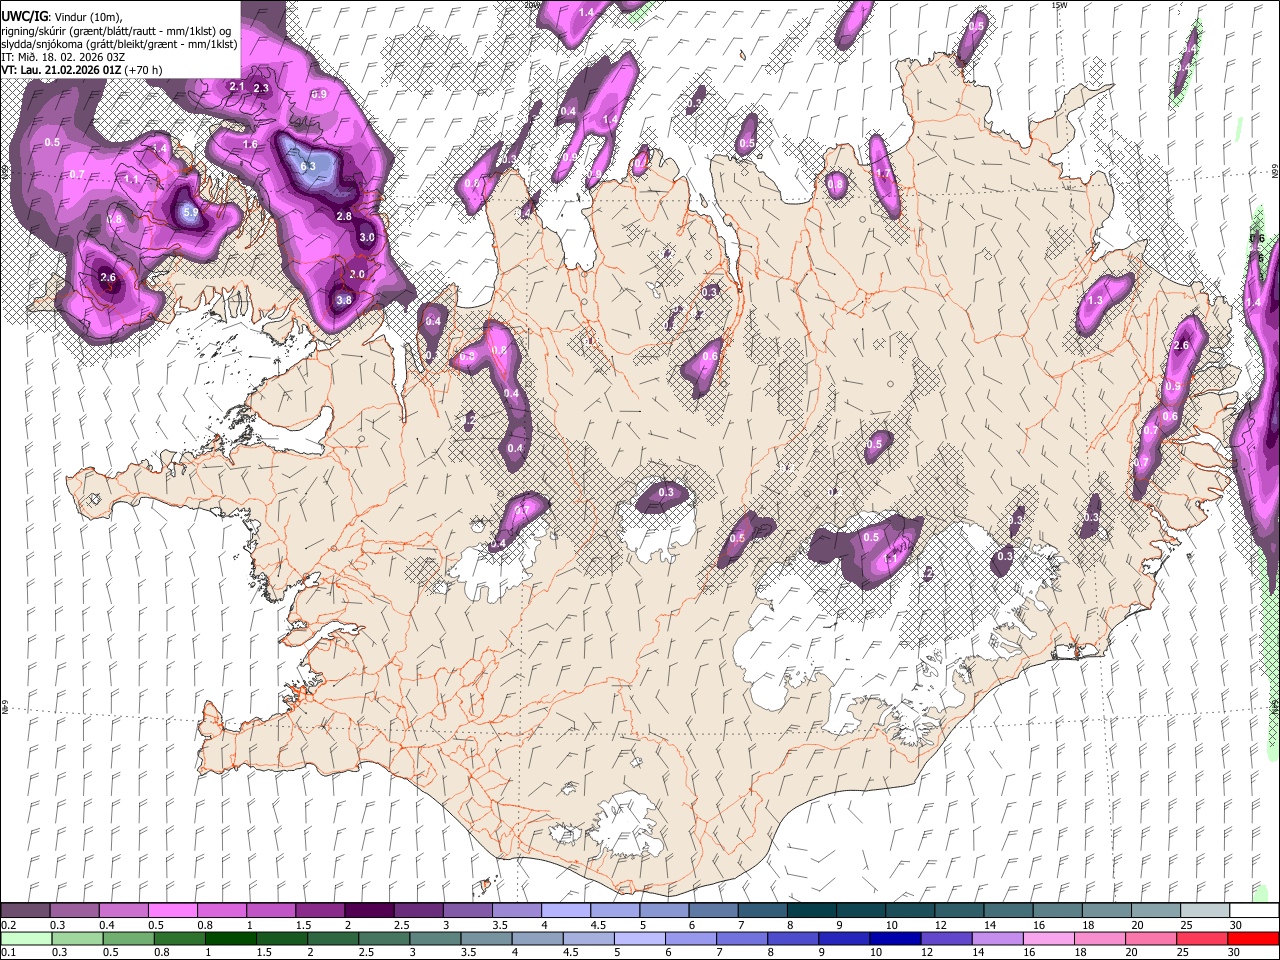The image size is (1280, 960).
Task: Click the 1.7 value label on the map
Action: tap(883, 174)
